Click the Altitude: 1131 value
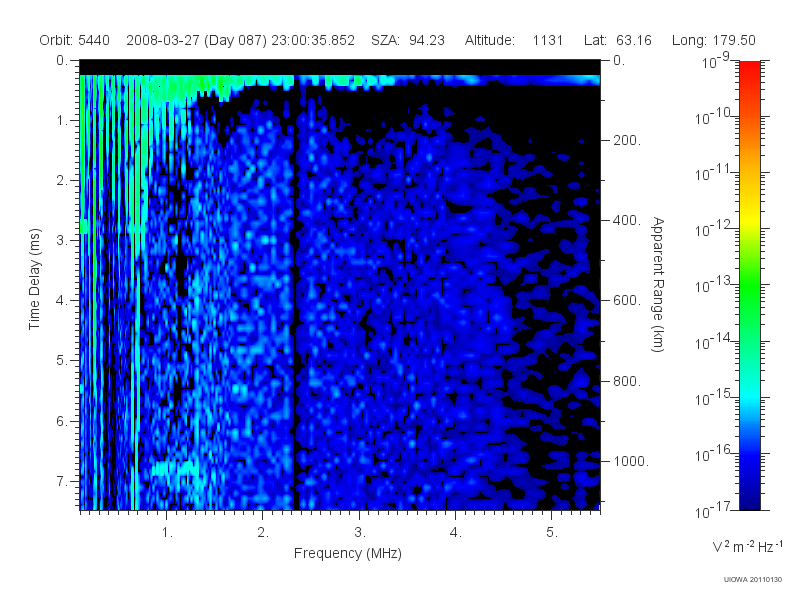Image resolution: width=800 pixels, height=600 pixels. [x=513, y=40]
